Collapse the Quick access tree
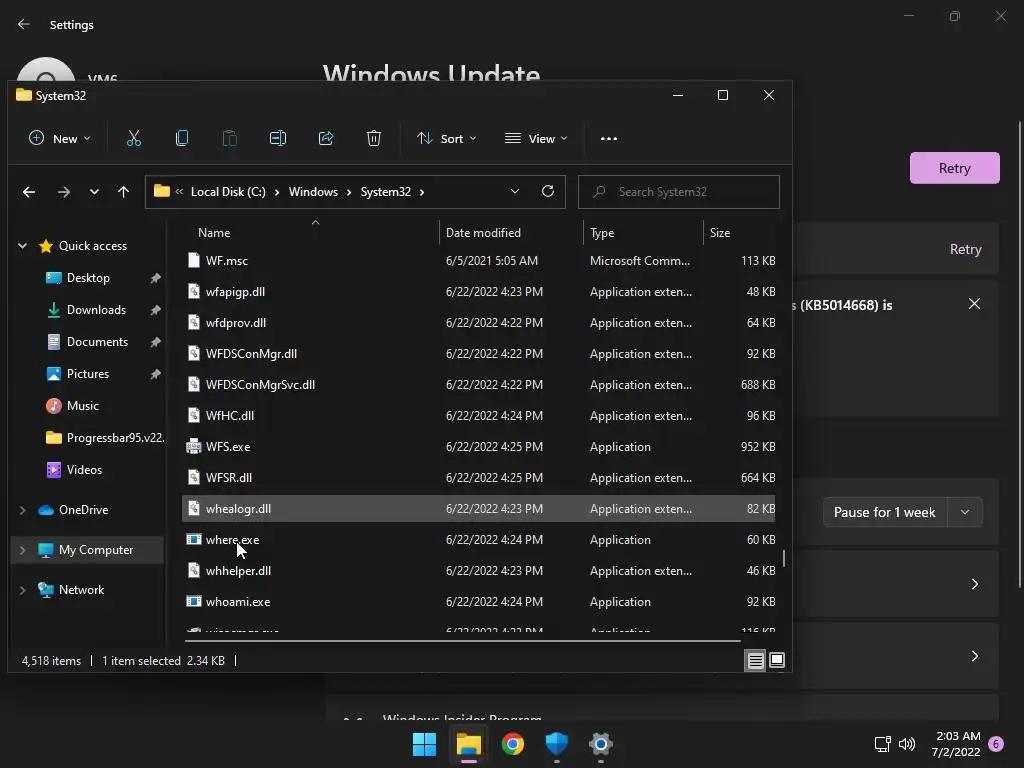 (22, 246)
